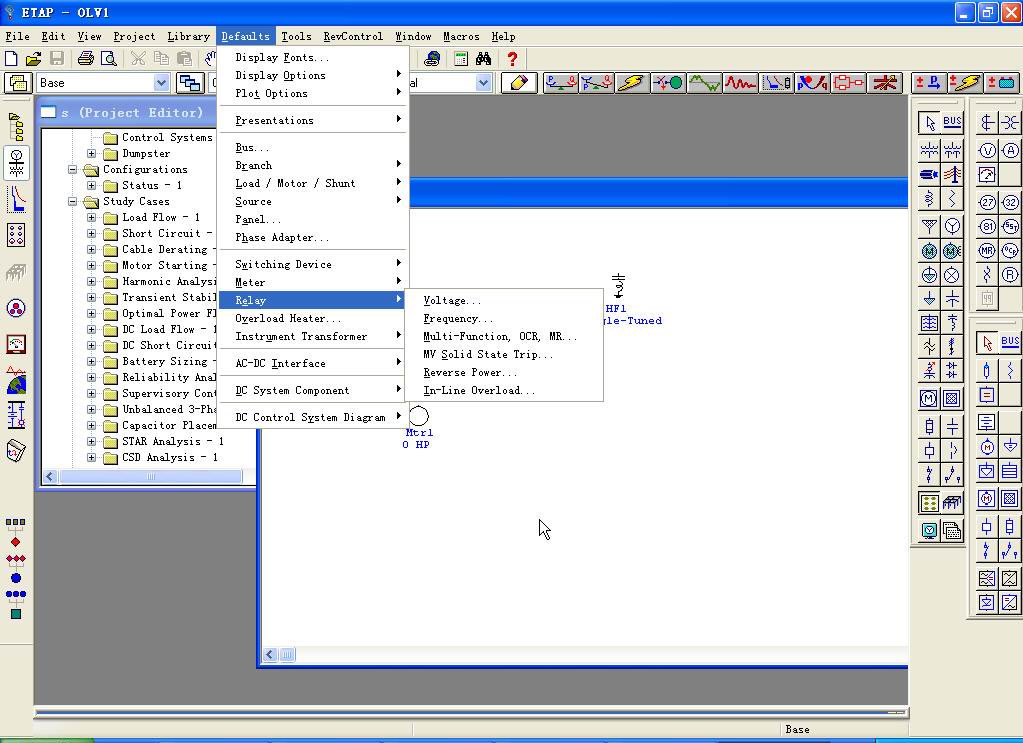
Task: Select the DC Load Flow mode icon
Action: coord(928,83)
